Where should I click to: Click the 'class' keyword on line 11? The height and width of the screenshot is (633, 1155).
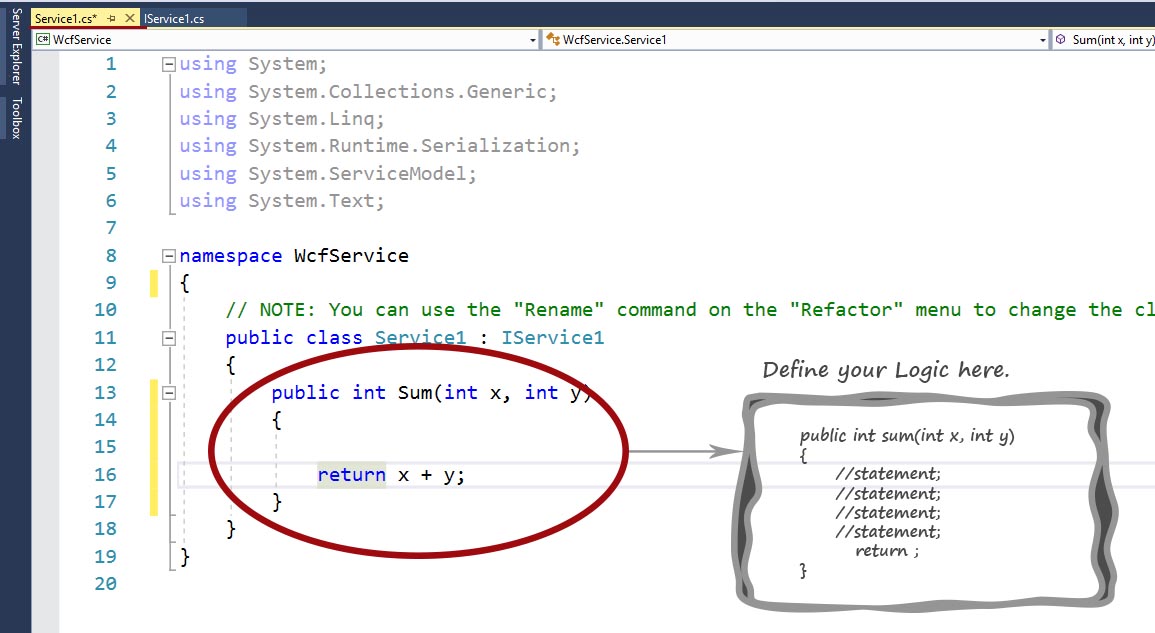tap(334, 338)
